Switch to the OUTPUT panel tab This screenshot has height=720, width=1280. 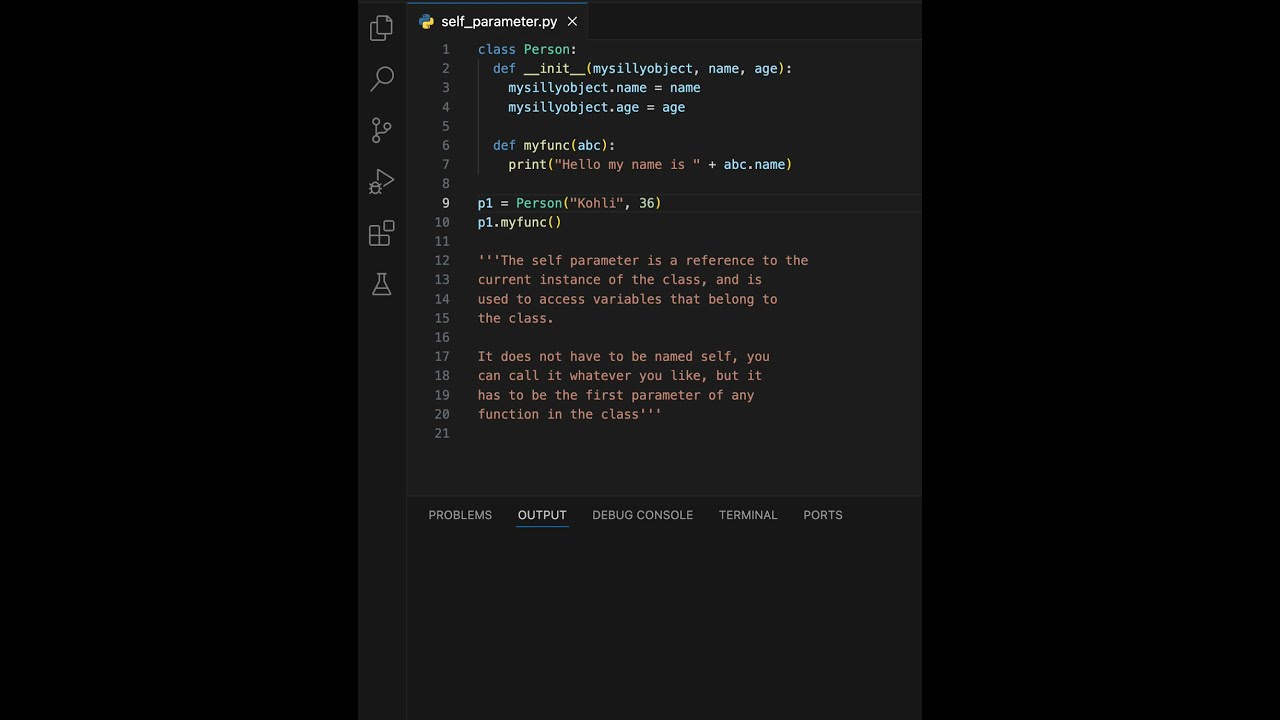pyautogui.click(x=542, y=515)
